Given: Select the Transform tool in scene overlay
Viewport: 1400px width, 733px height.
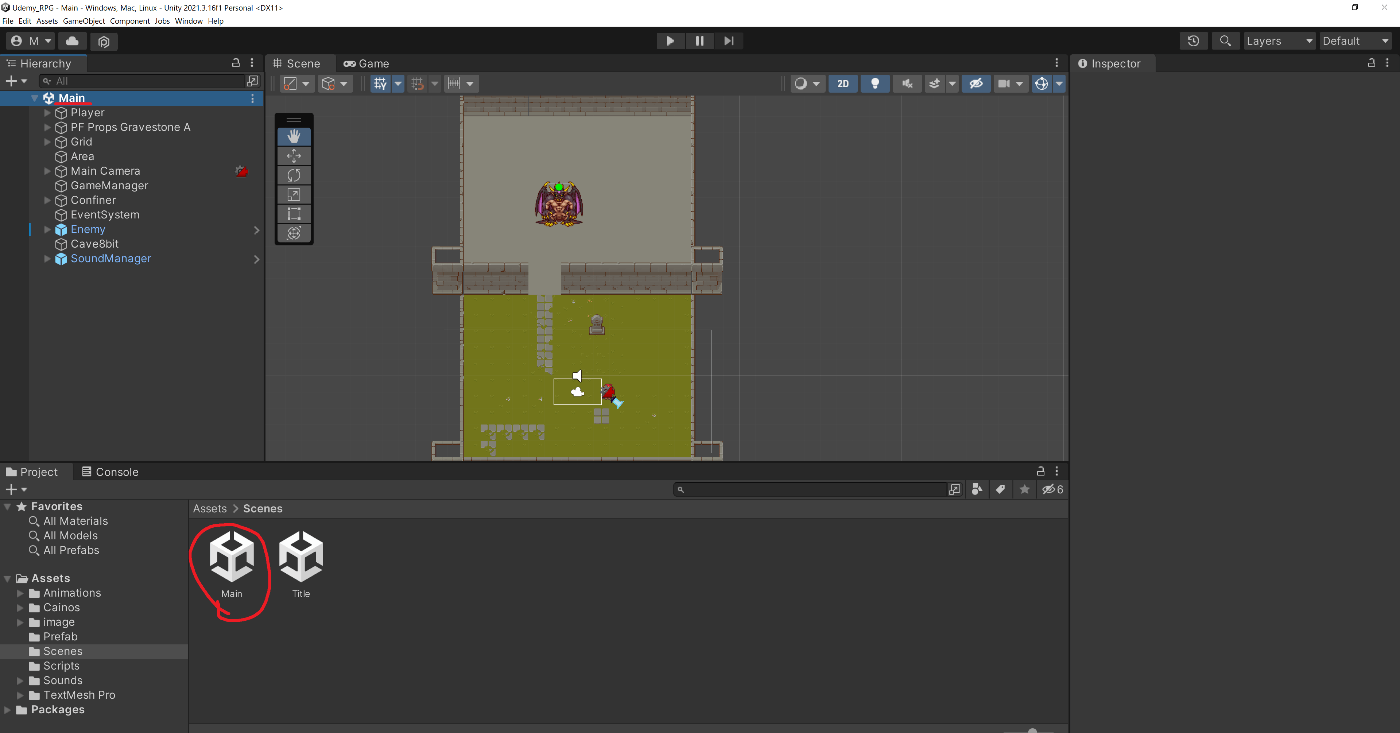Looking at the screenshot, I should tap(294, 233).
